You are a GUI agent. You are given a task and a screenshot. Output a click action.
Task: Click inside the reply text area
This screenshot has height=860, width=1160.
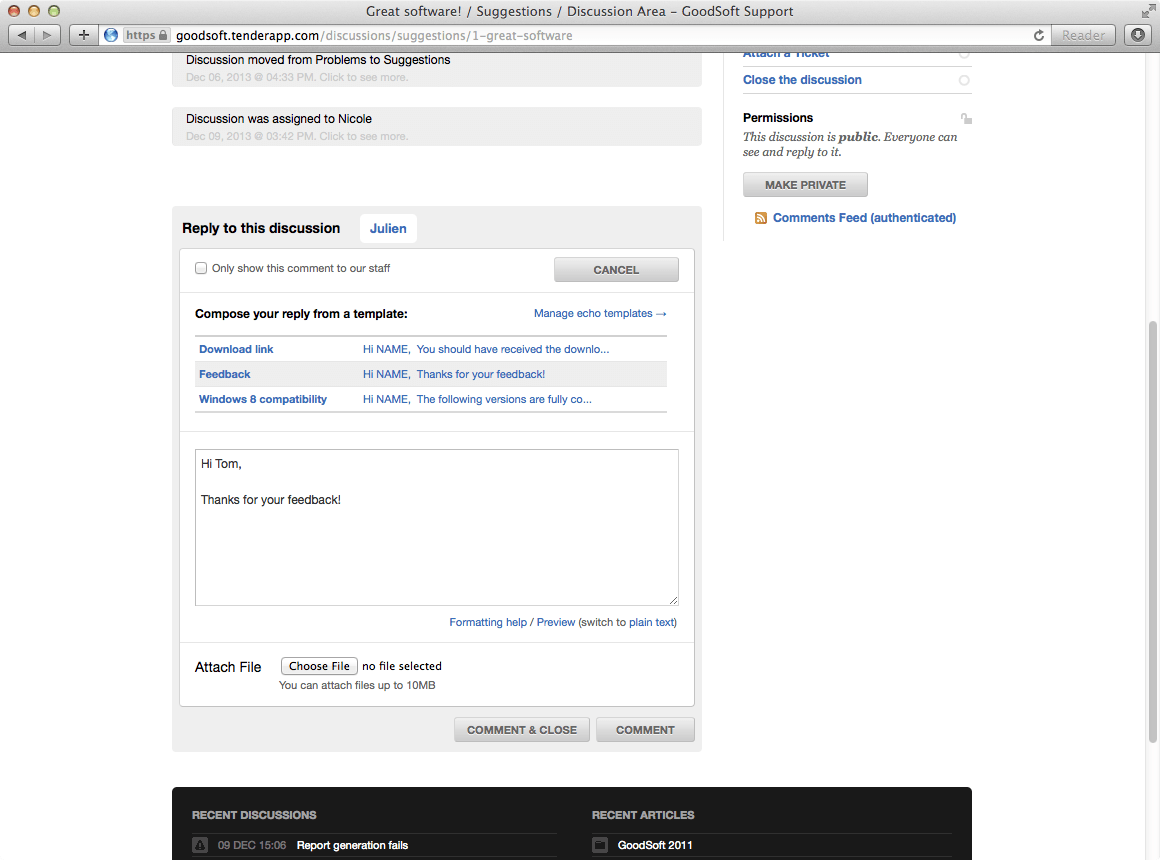pyautogui.click(x=436, y=527)
